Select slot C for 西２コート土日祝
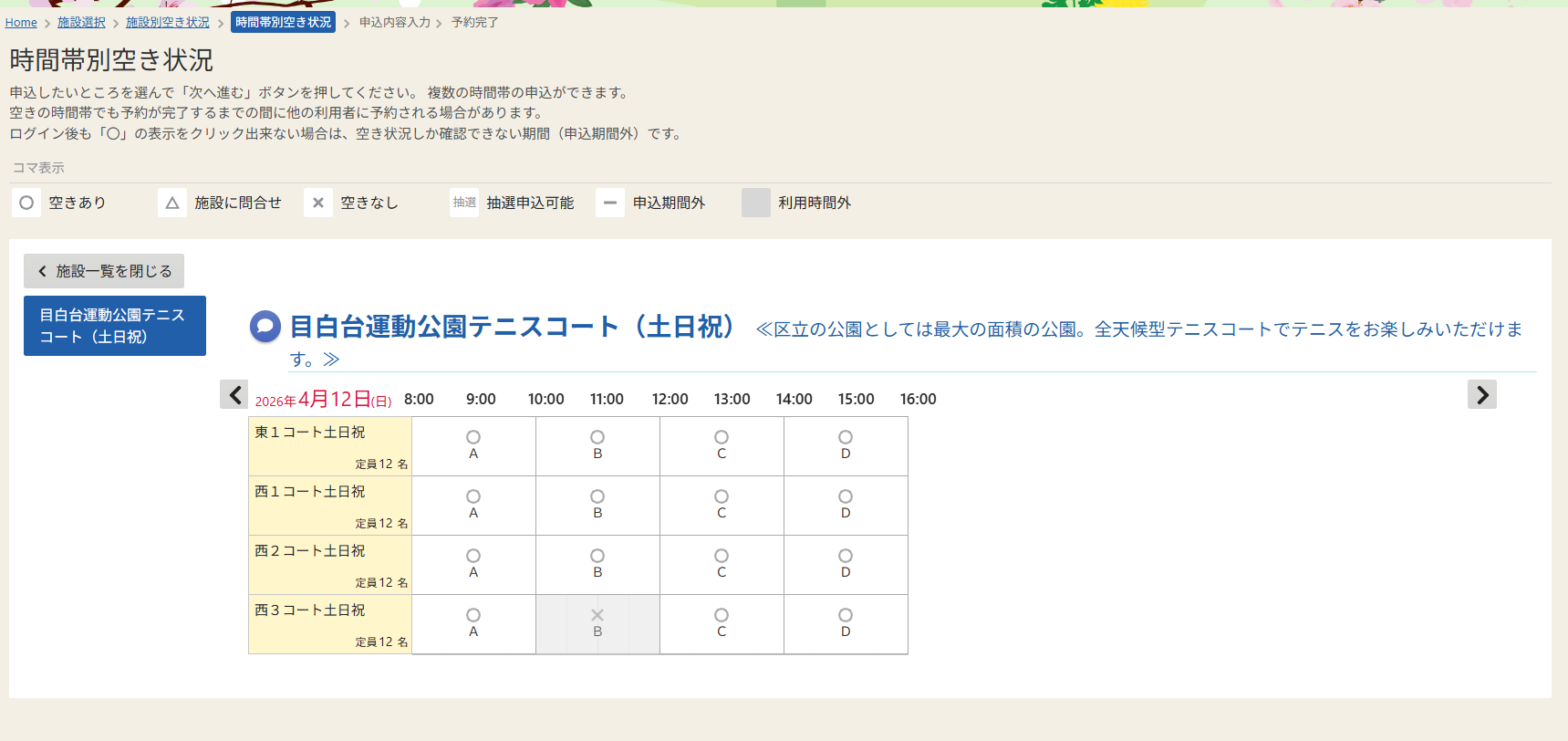Image resolution: width=1568 pixels, height=741 pixels. coord(721,564)
